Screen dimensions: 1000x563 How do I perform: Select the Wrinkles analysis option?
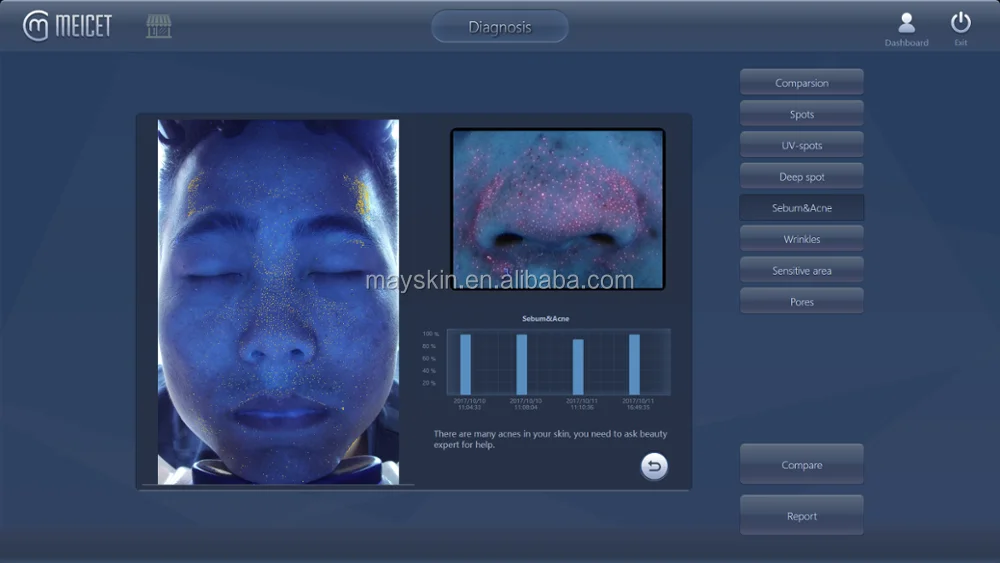(802, 238)
